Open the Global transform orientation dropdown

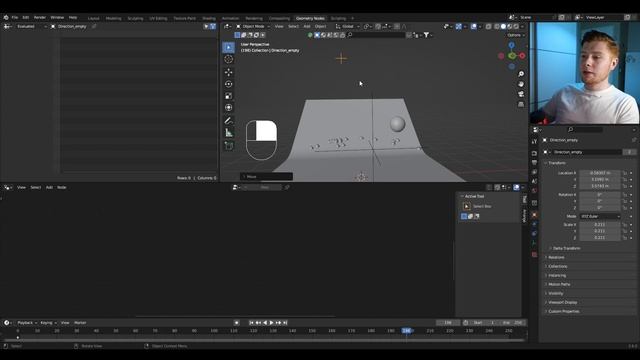[348, 27]
